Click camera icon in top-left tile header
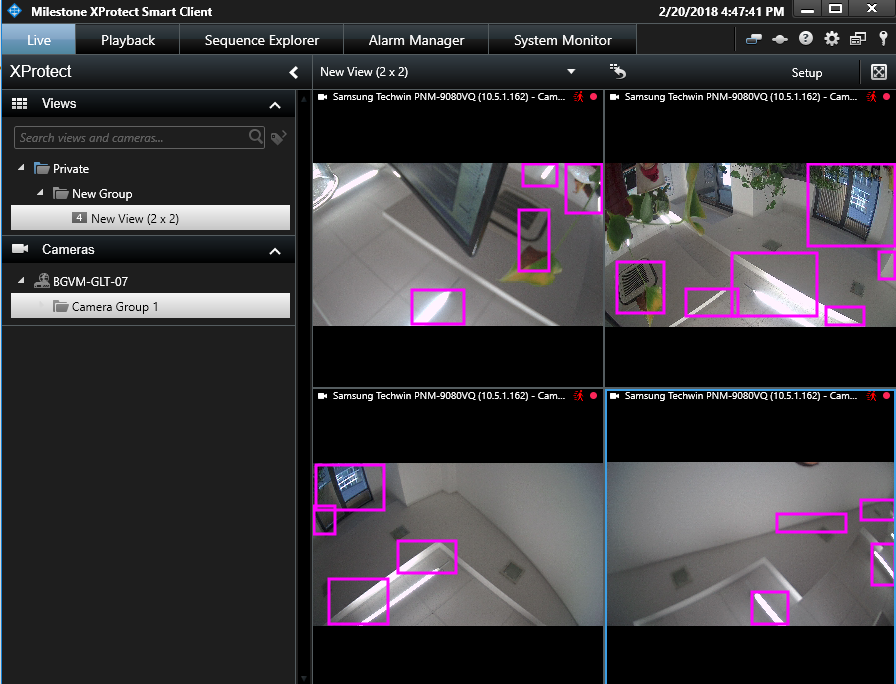The height and width of the screenshot is (684, 896). [322, 97]
